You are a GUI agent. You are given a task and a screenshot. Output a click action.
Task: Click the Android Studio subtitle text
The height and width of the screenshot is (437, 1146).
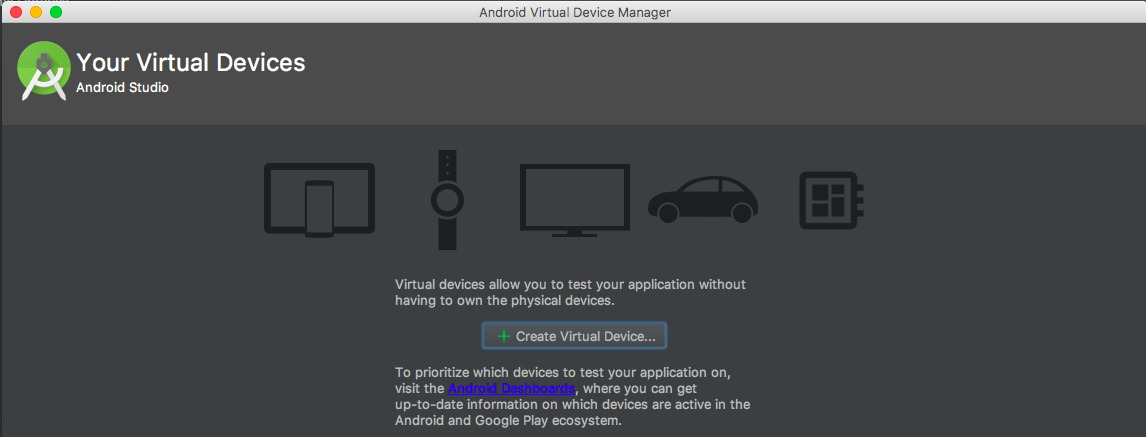(x=122, y=88)
